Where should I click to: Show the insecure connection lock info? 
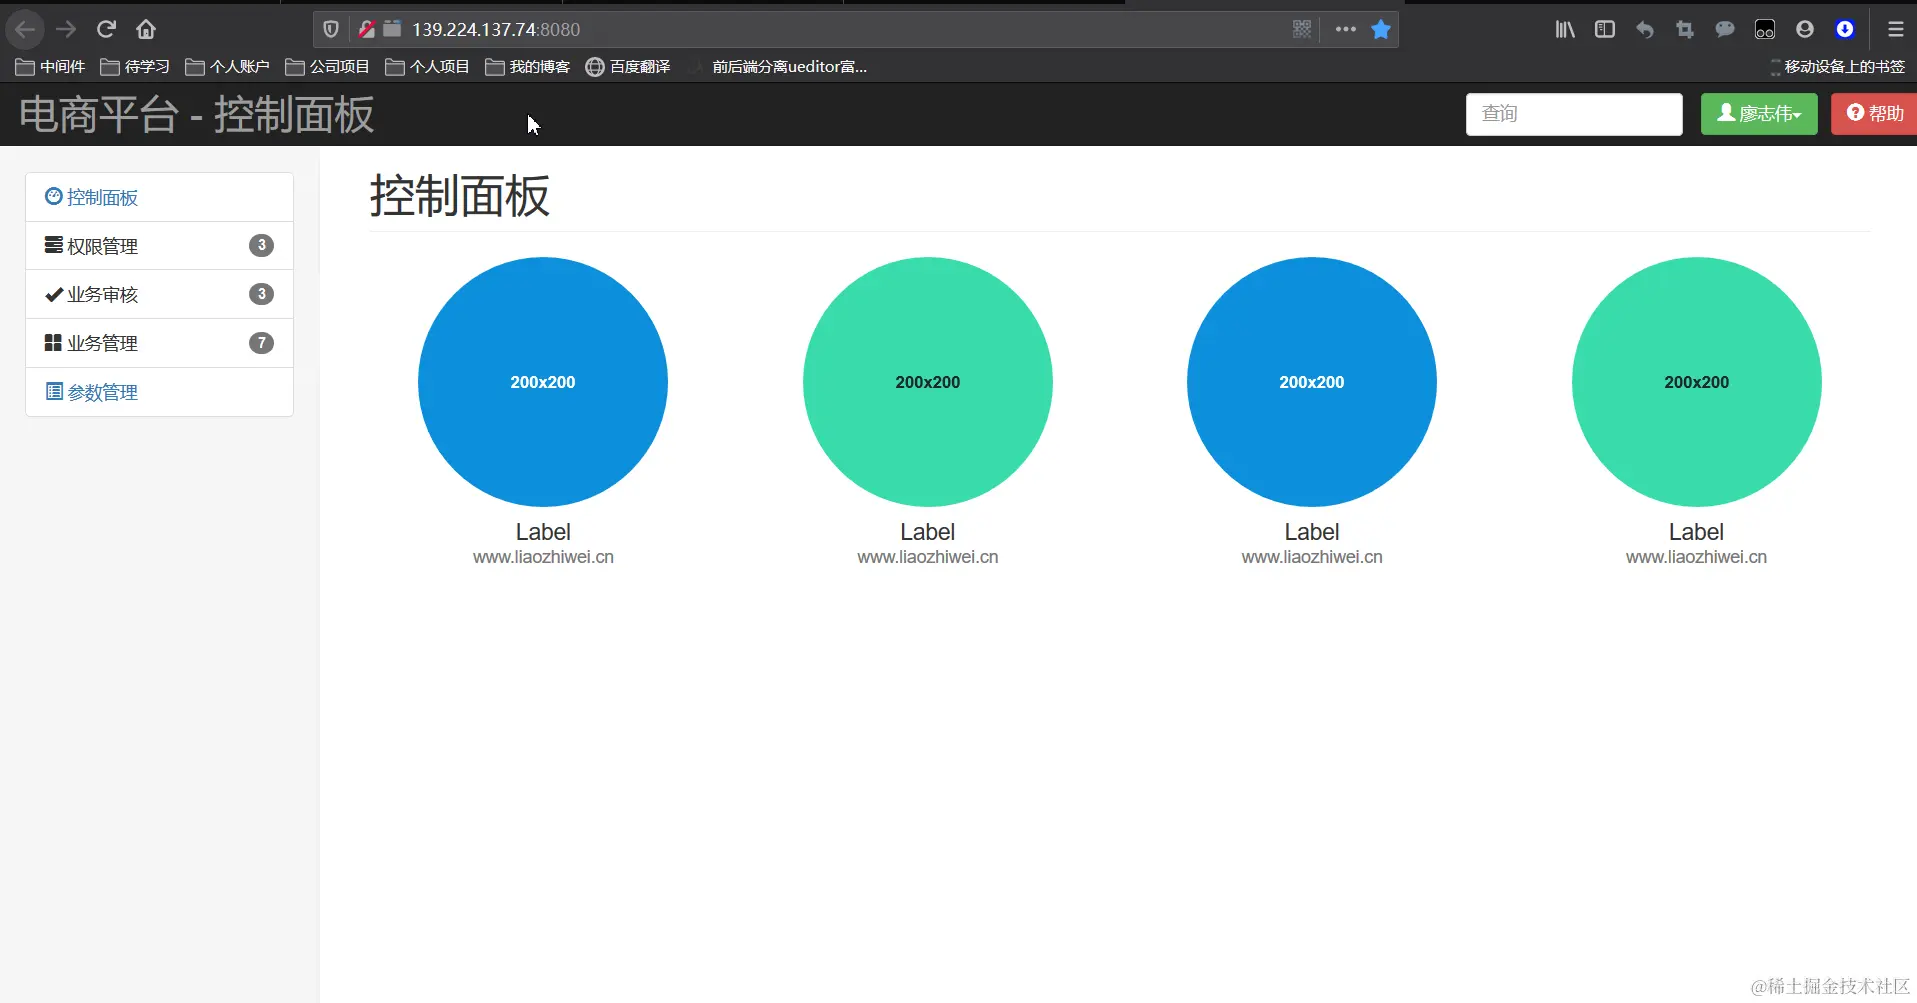click(366, 30)
